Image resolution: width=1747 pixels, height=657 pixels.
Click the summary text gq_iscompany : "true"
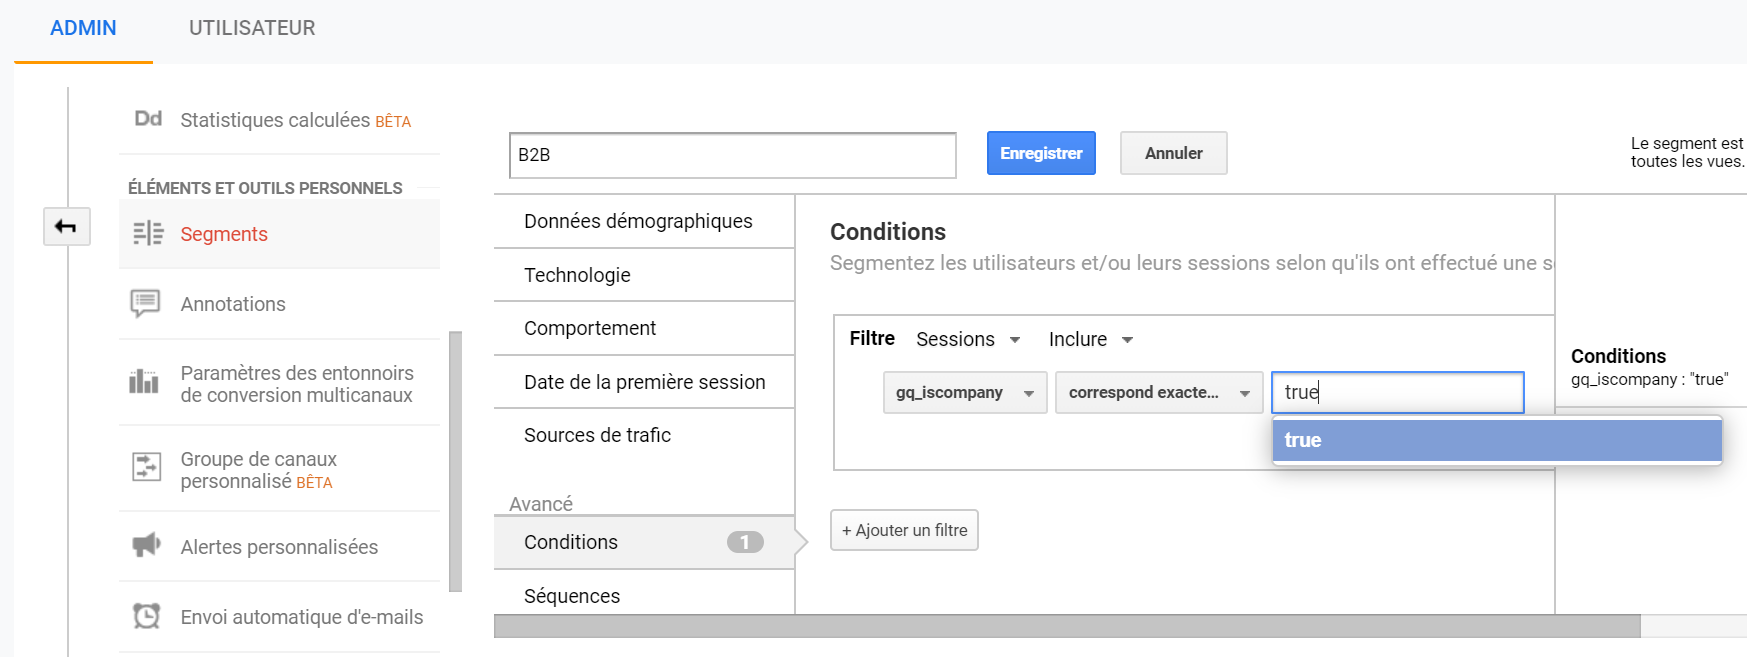1649,380
